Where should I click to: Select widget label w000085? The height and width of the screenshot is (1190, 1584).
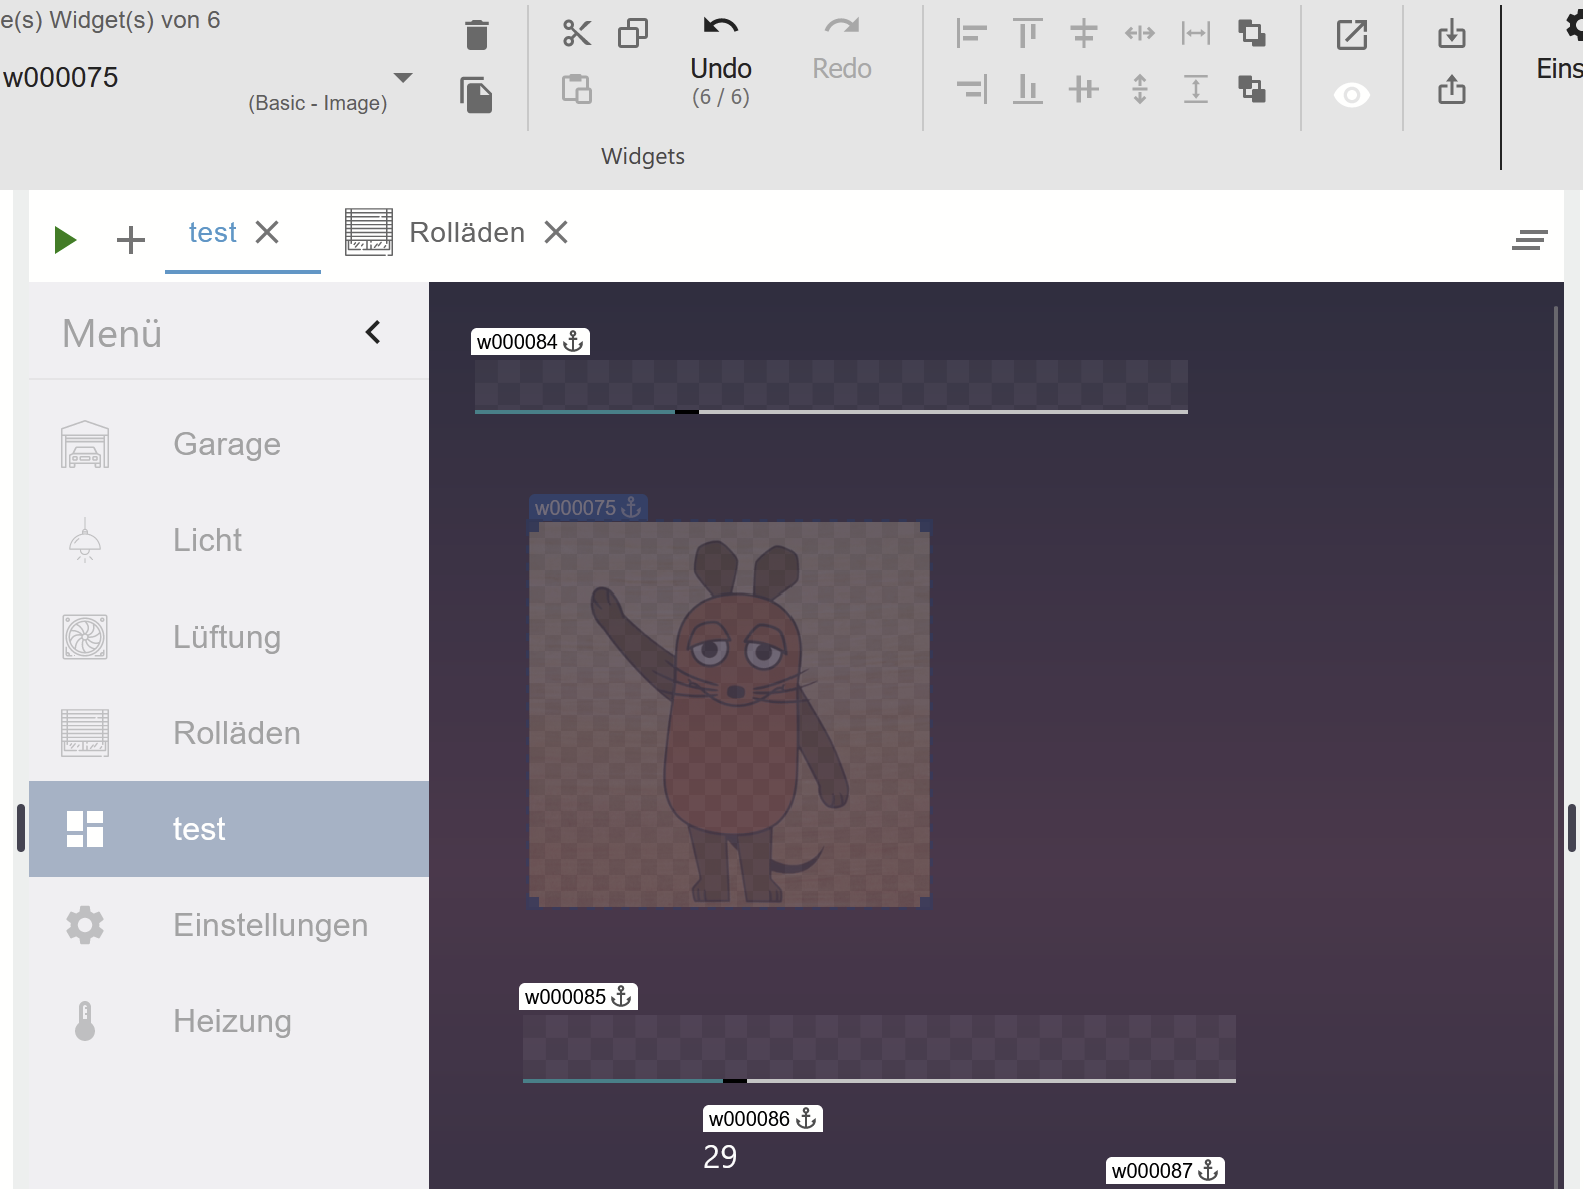(x=578, y=997)
